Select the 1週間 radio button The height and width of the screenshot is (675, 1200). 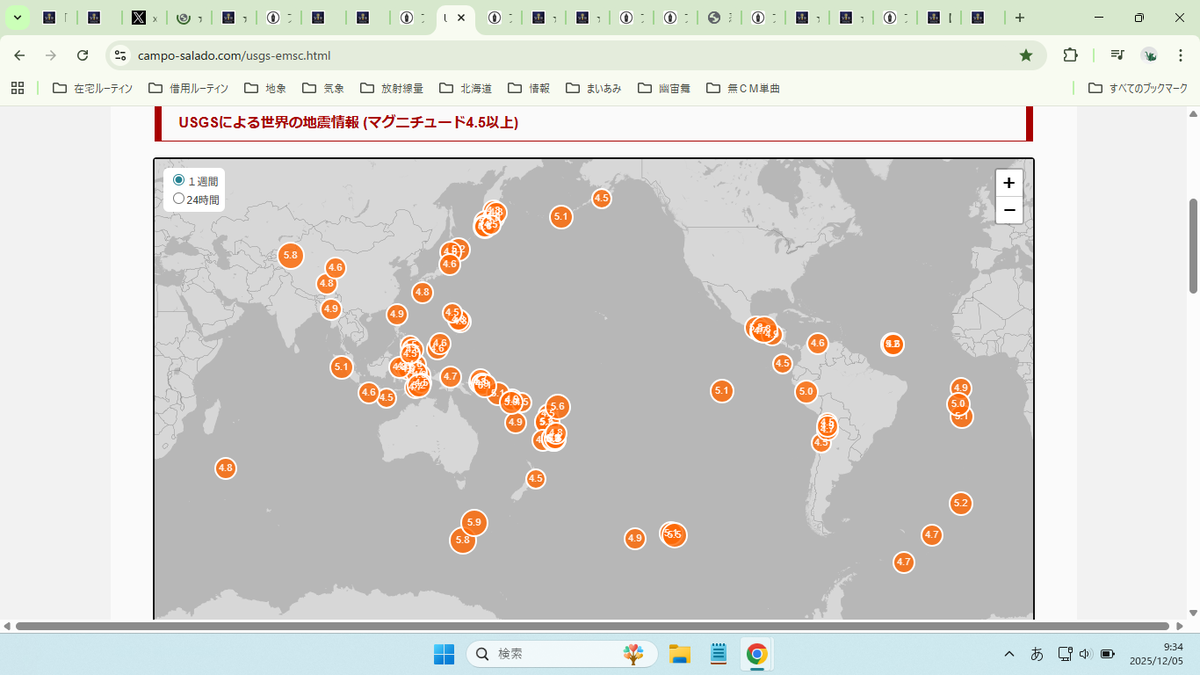click(179, 181)
